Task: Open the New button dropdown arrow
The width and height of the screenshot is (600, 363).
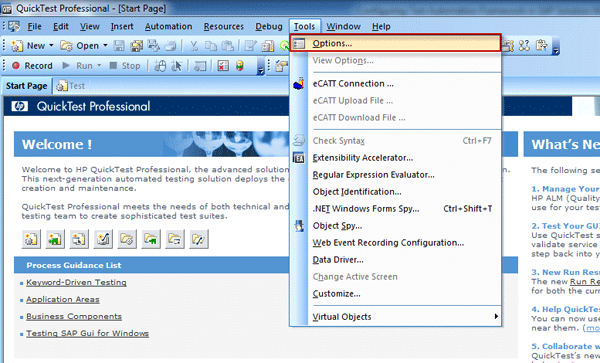Action: click(x=51, y=46)
